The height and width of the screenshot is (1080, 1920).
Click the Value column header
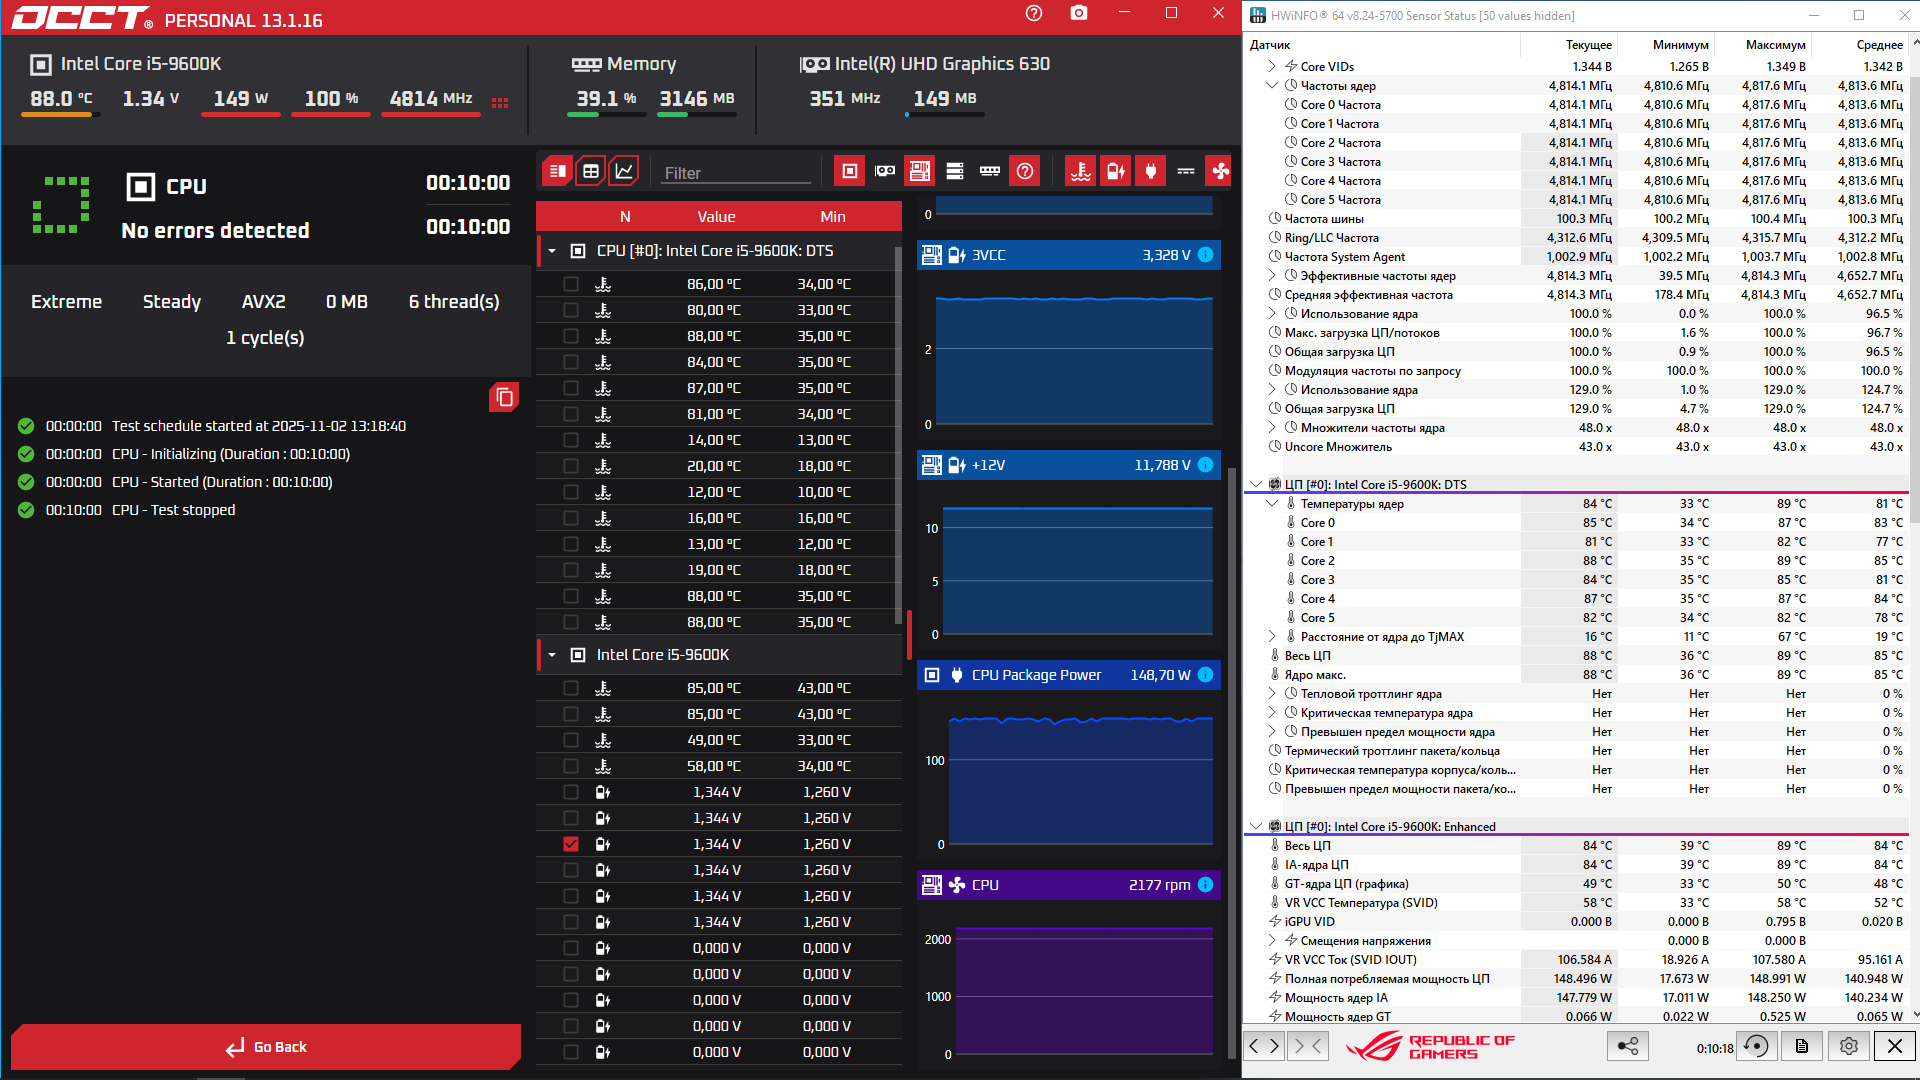[x=716, y=217]
